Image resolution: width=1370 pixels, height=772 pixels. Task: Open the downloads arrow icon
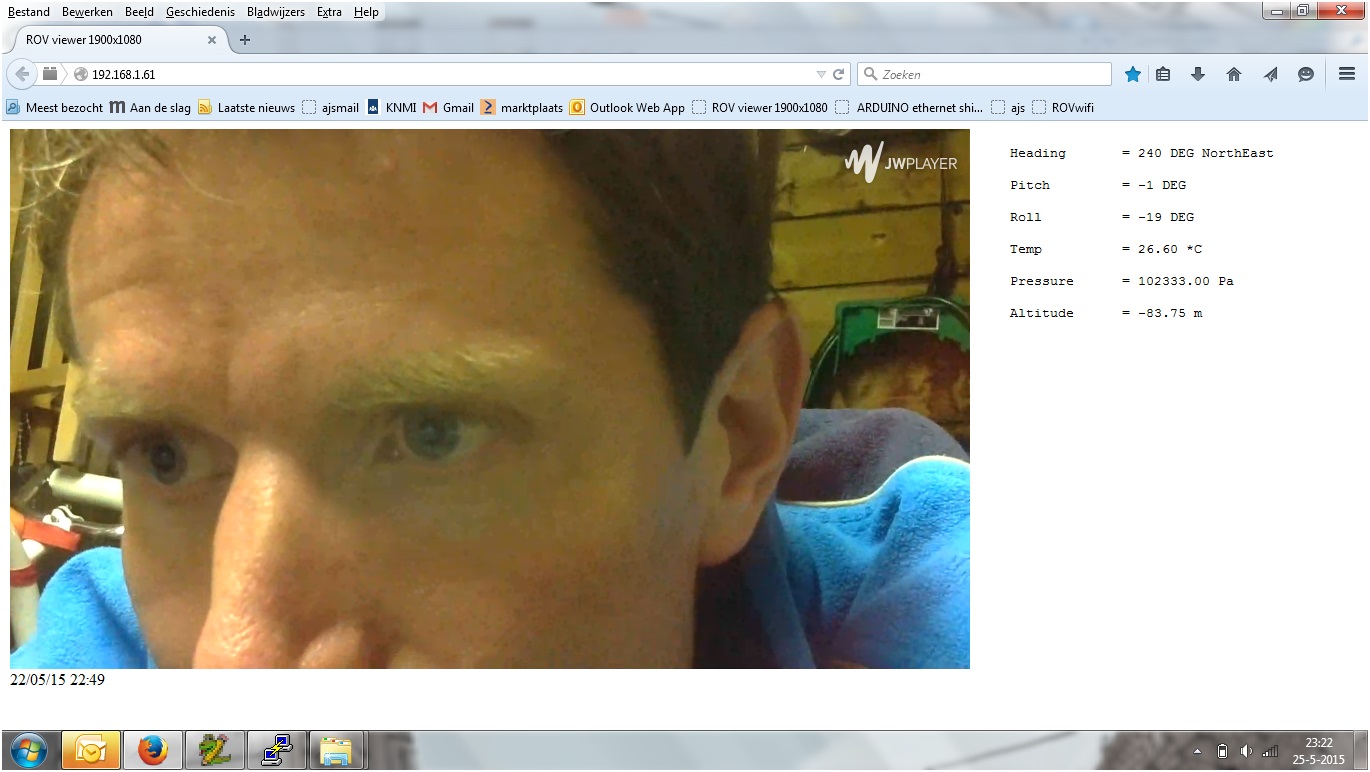1198,74
